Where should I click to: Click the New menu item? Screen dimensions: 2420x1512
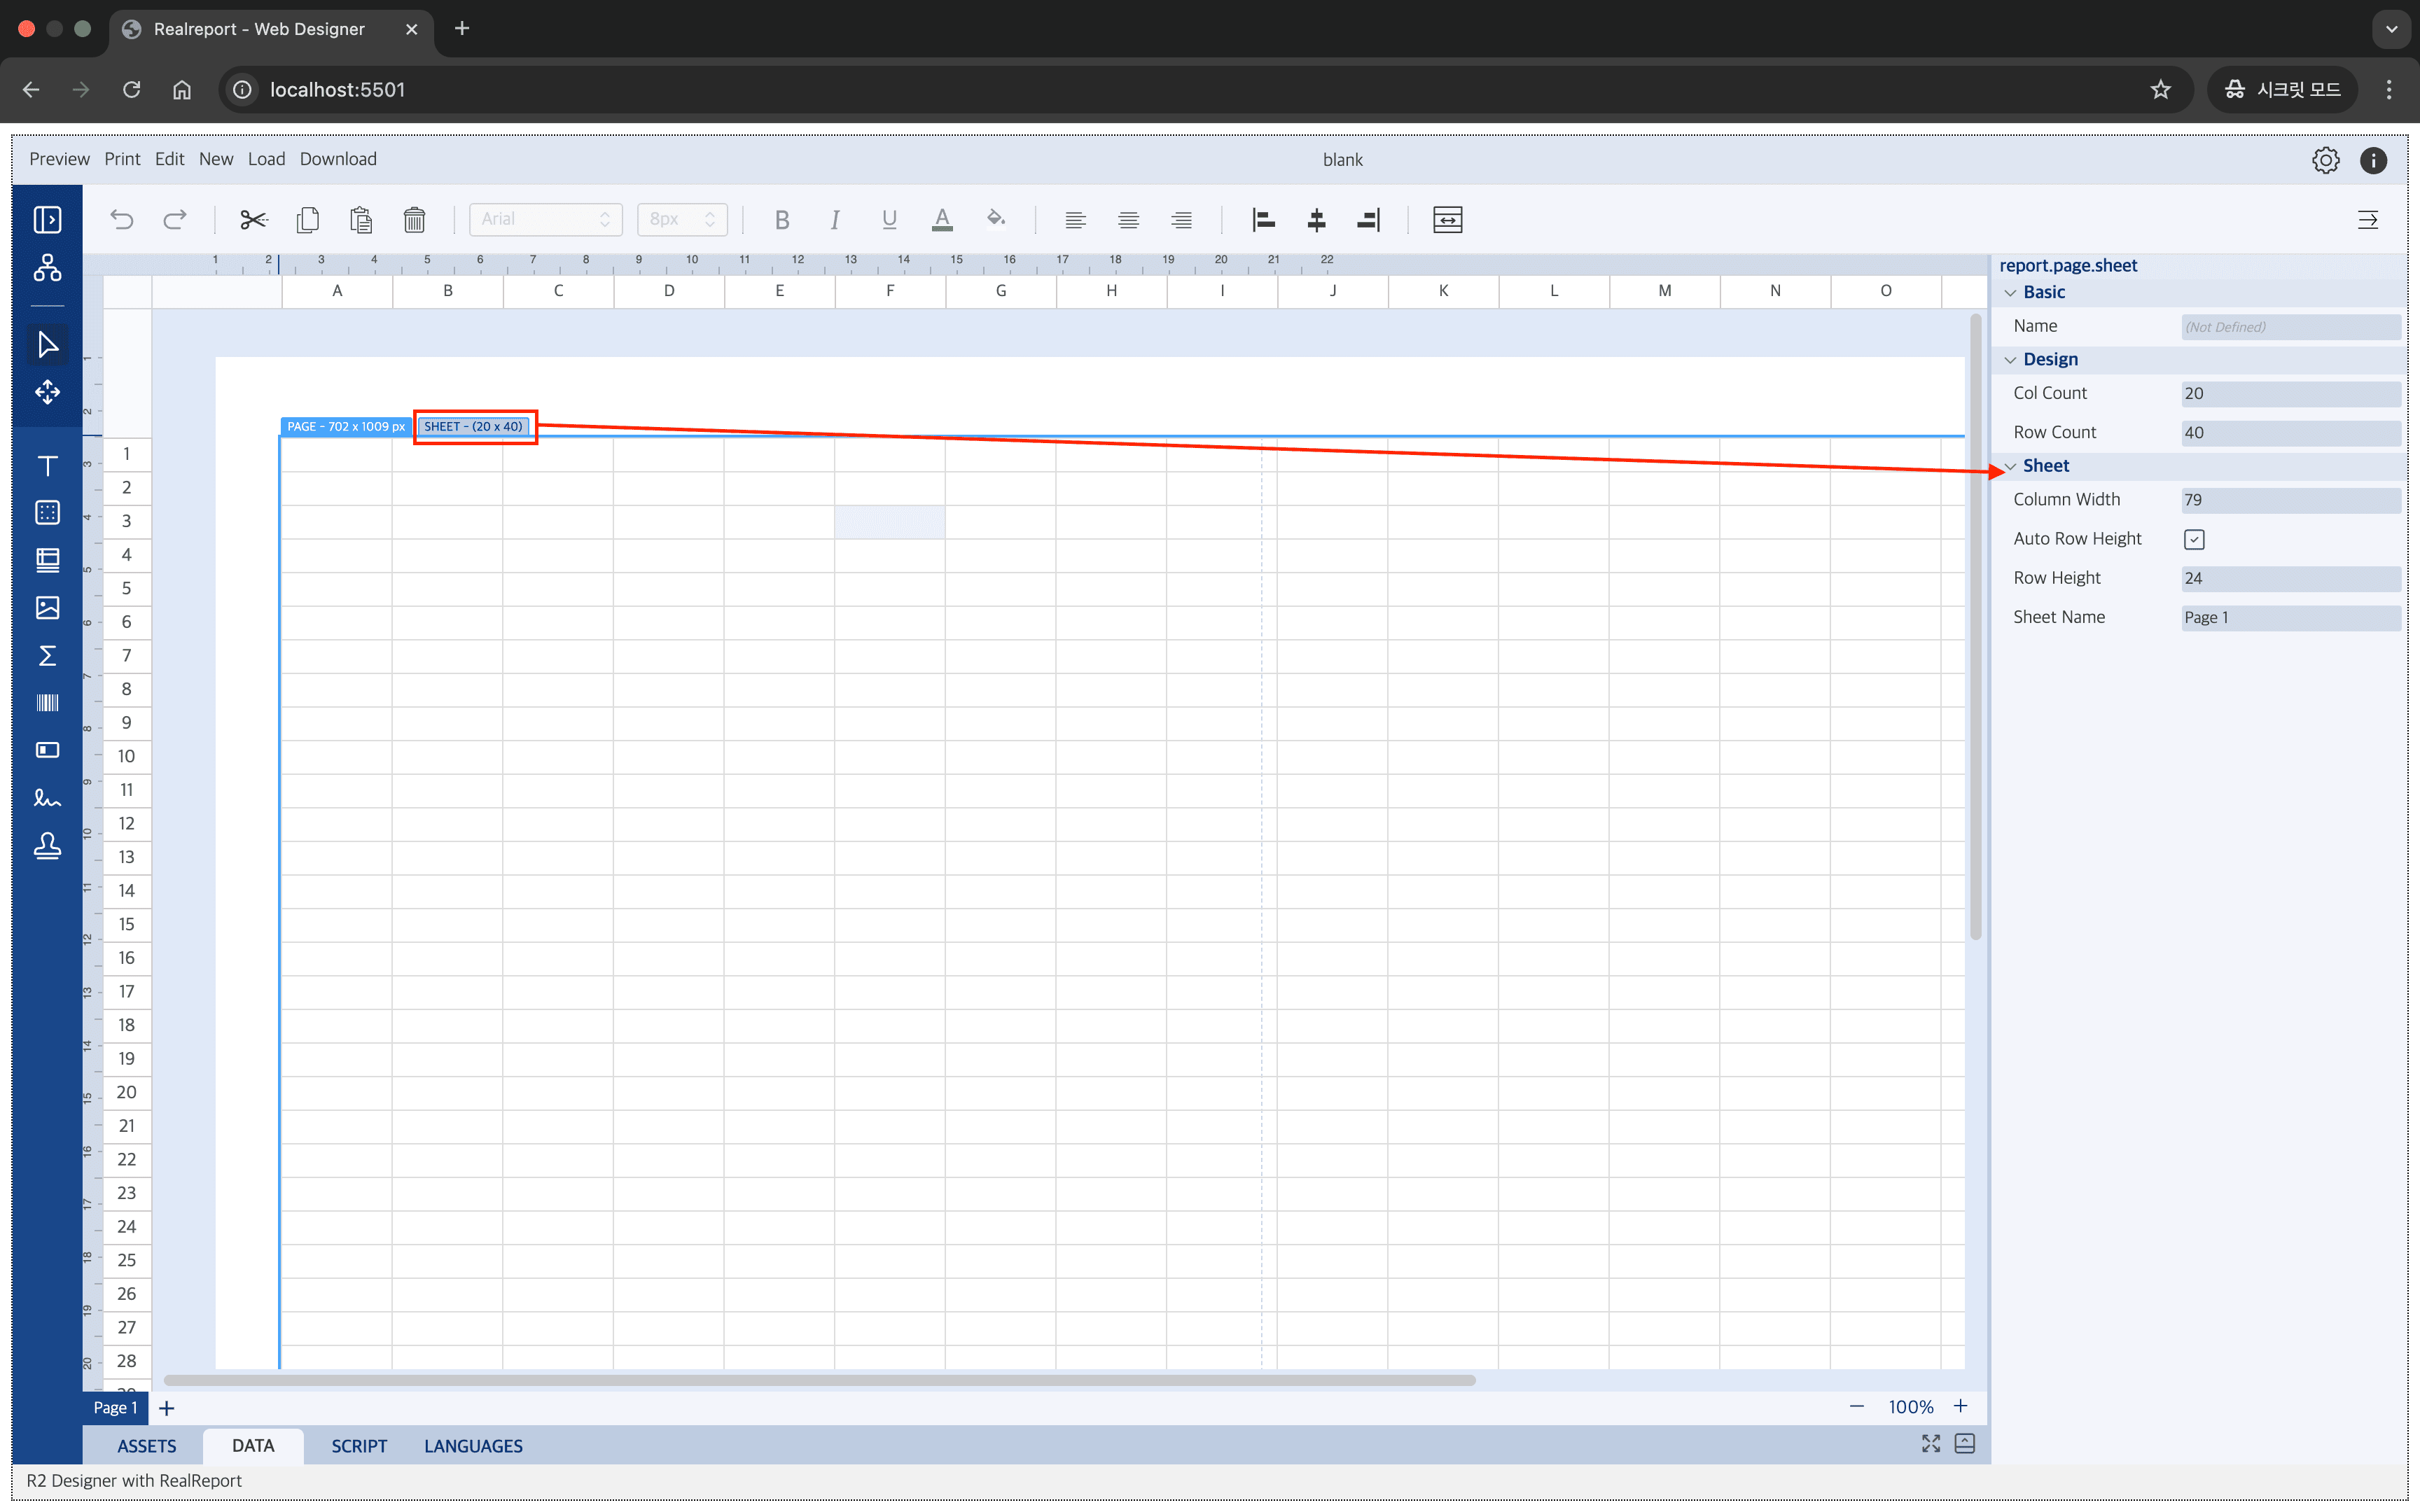(x=215, y=159)
